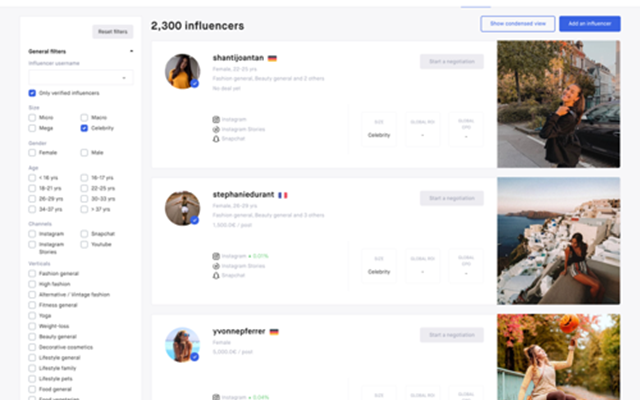Screen dimensions: 640x400
Task: Open shantijoantan profile name link
Action: (x=238, y=58)
